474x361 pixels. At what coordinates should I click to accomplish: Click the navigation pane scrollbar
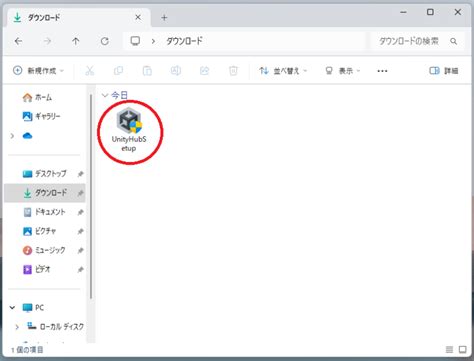click(x=91, y=197)
